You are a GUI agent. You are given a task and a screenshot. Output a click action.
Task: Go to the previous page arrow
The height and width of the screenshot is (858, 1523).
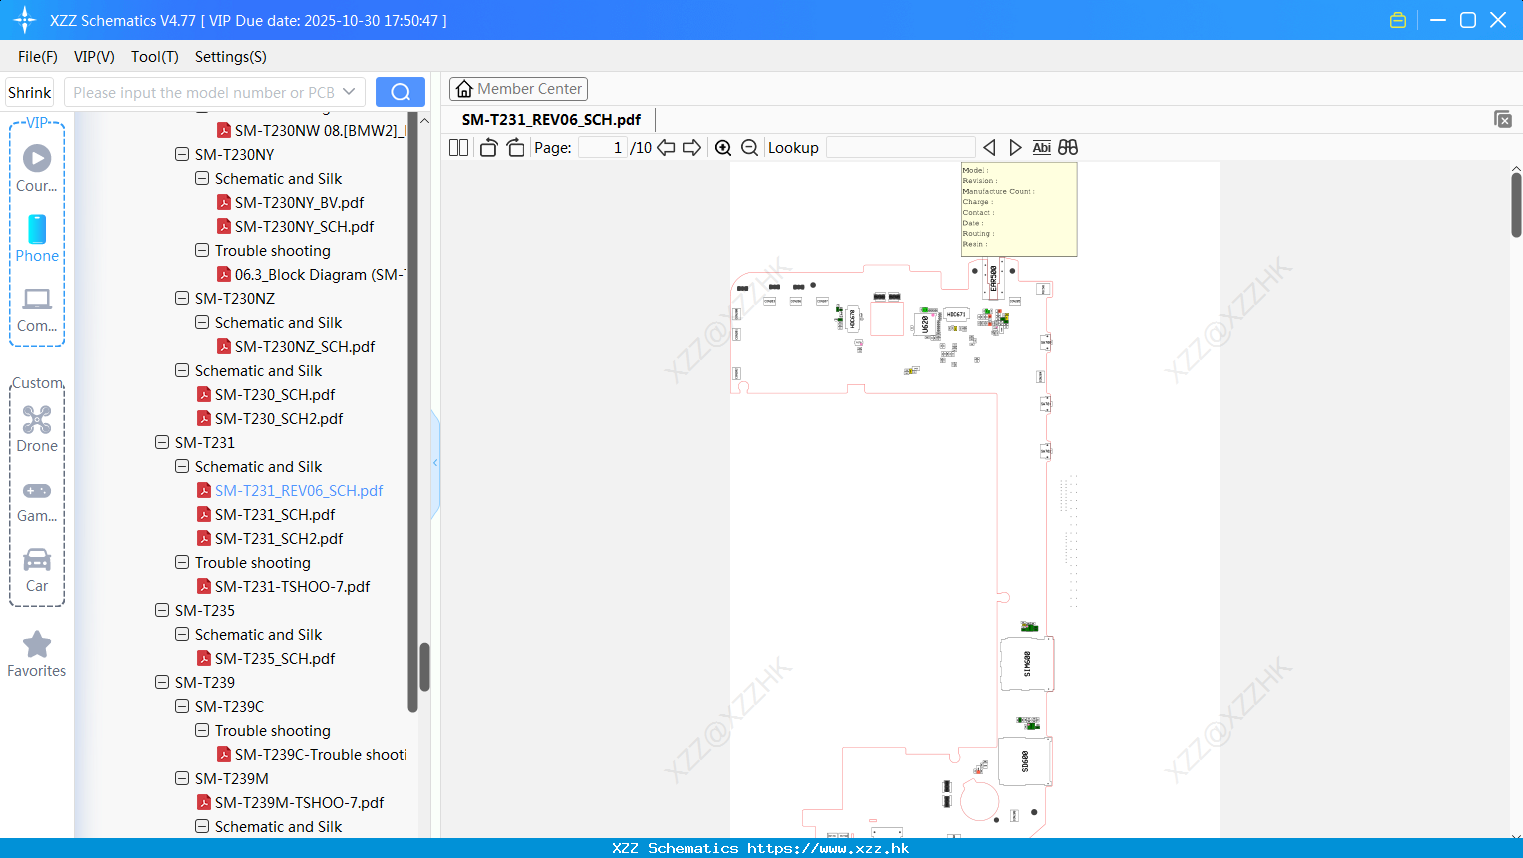click(x=666, y=147)
